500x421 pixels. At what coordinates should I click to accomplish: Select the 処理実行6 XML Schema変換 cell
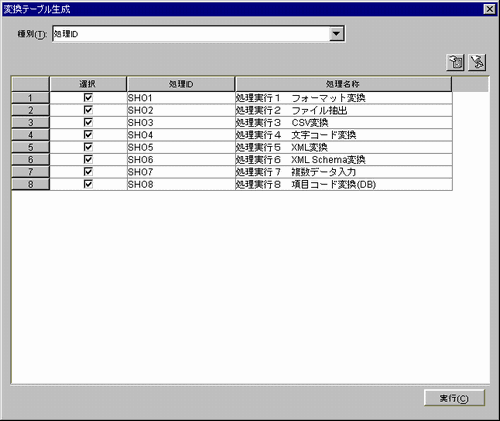tap(344, 160)
